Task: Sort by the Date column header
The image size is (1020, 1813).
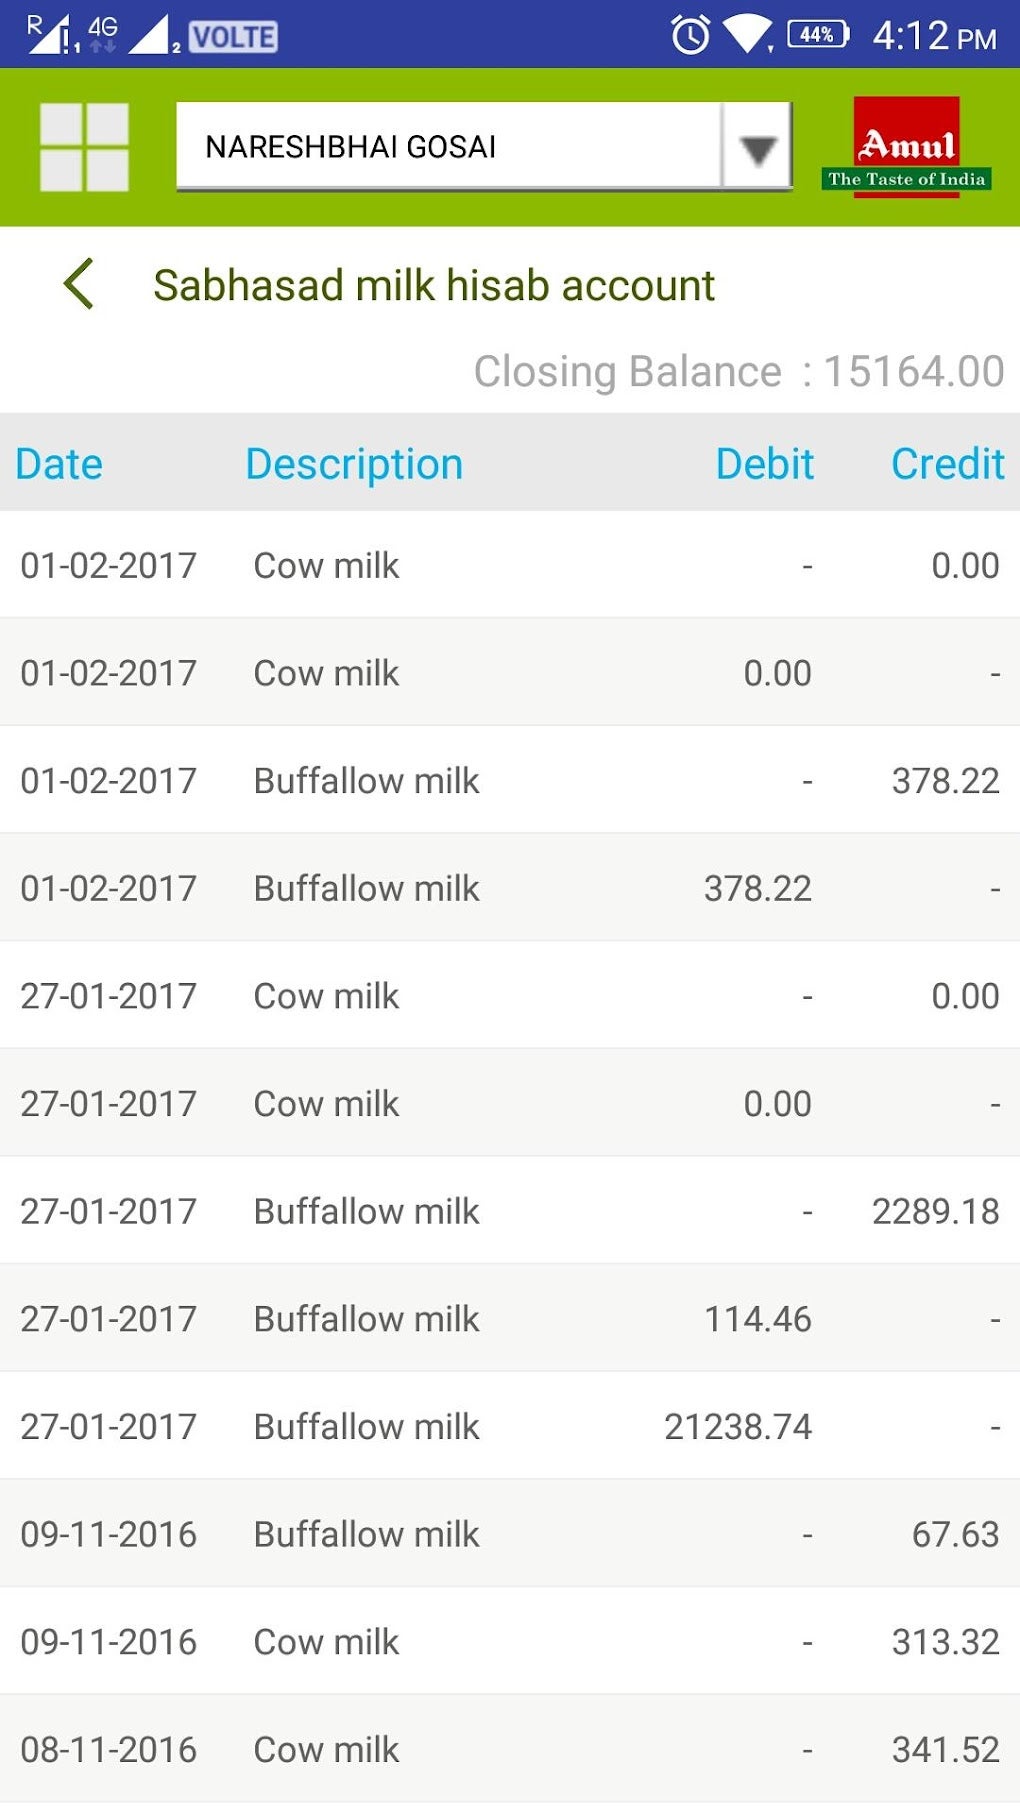Action: pyautogui.click(x=59, y=464)
